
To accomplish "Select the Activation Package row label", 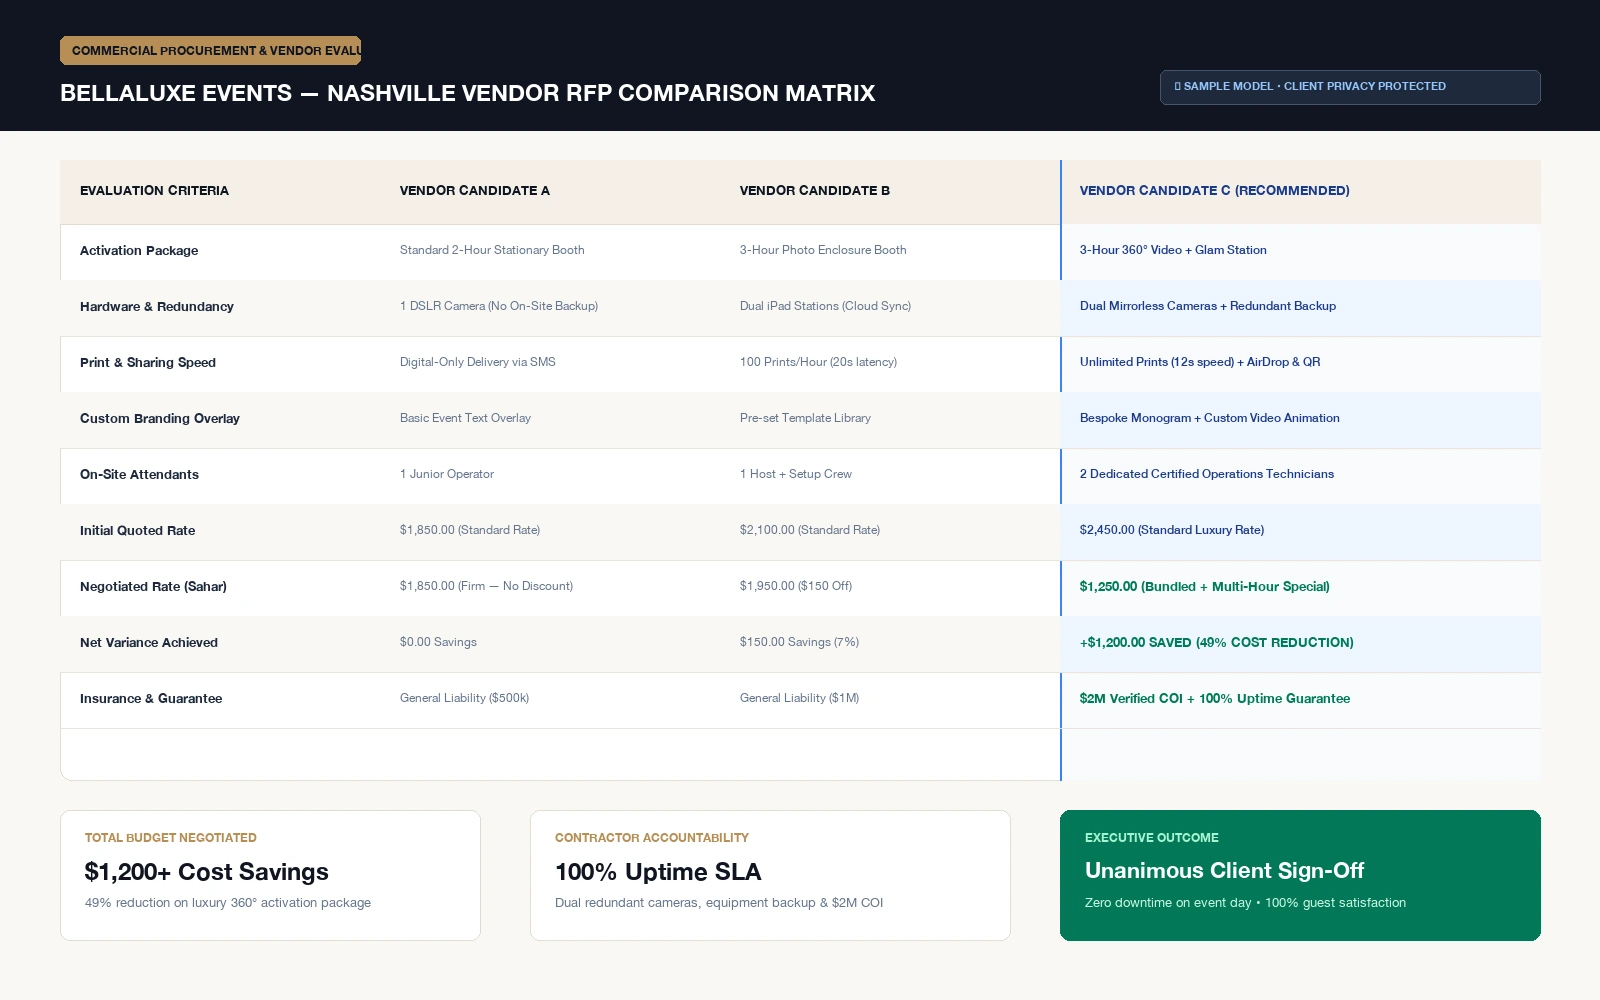I will tap(139, 251).
